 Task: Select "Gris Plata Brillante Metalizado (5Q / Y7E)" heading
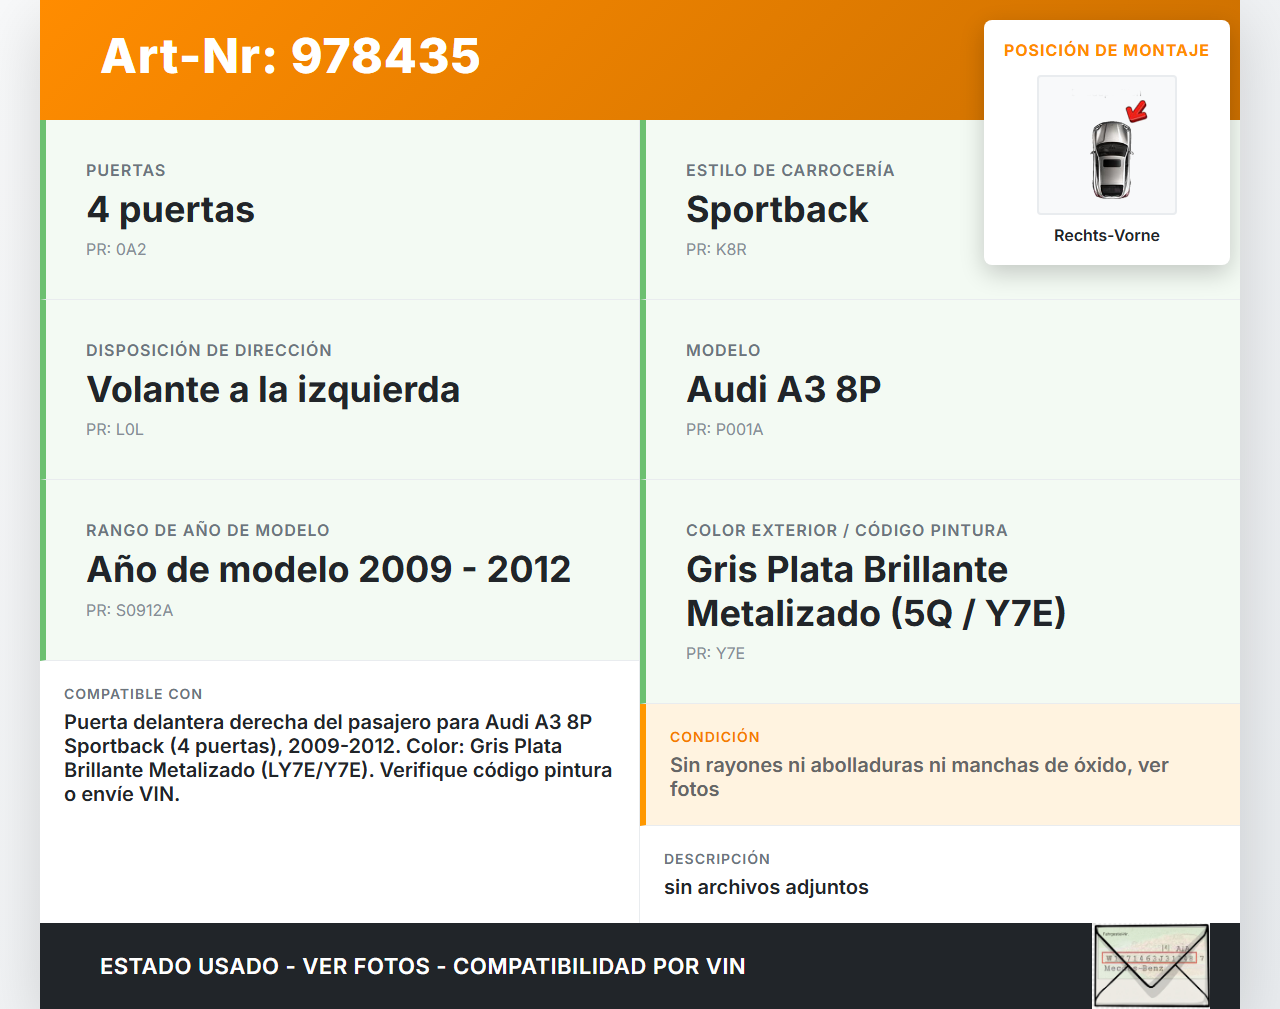pyautogui.click(x=876, y=591)
